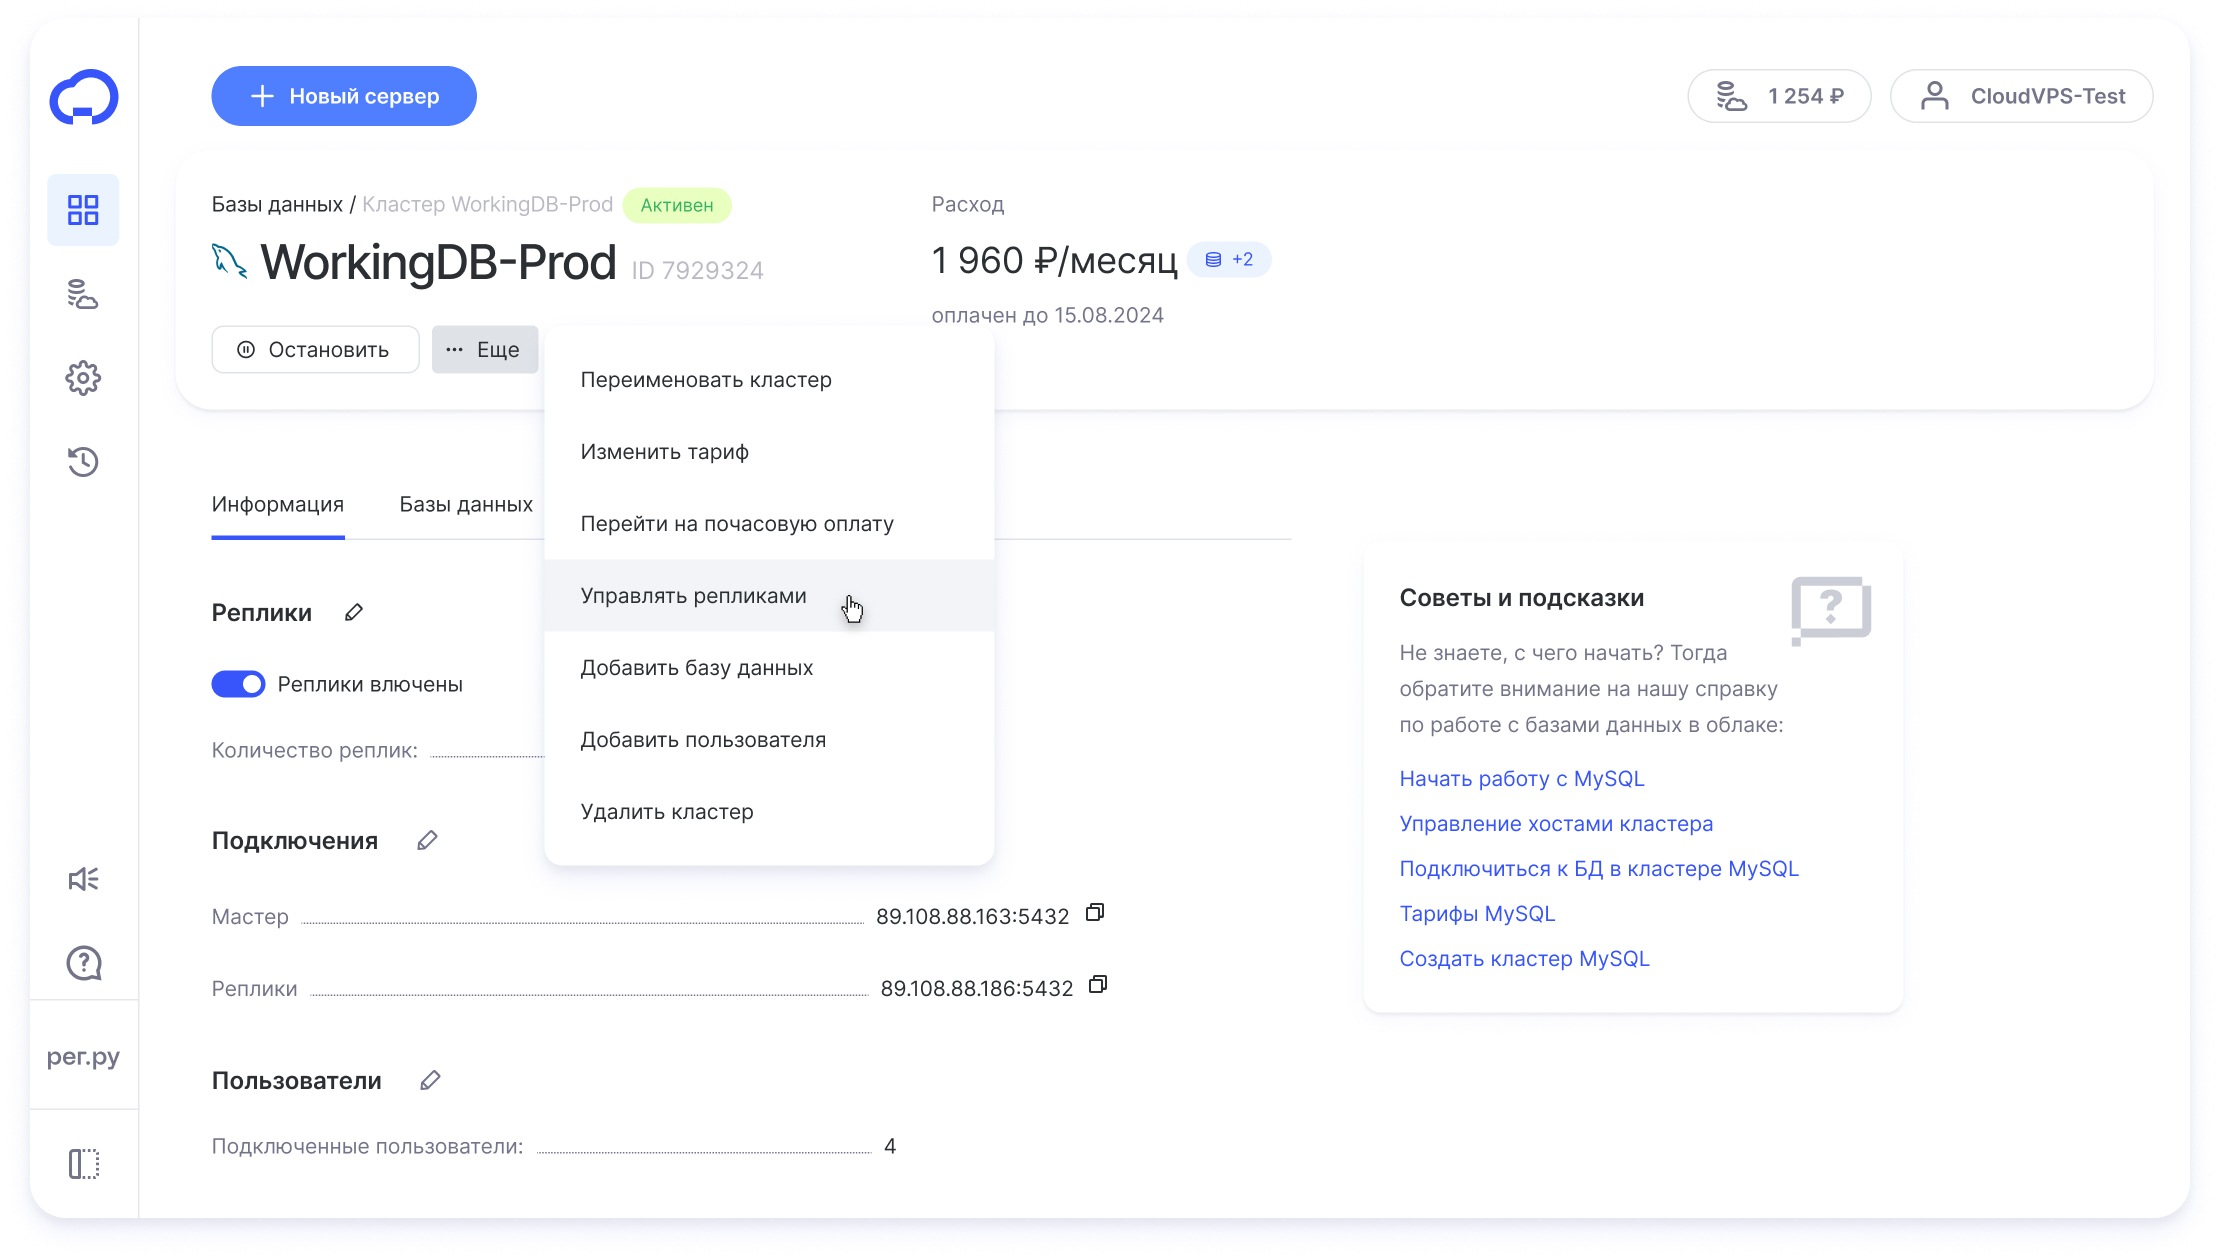Click the settings gear icon in sidebar
Image resolution: width=2220 pixels, height=1260 pixels.
[84, 378]
